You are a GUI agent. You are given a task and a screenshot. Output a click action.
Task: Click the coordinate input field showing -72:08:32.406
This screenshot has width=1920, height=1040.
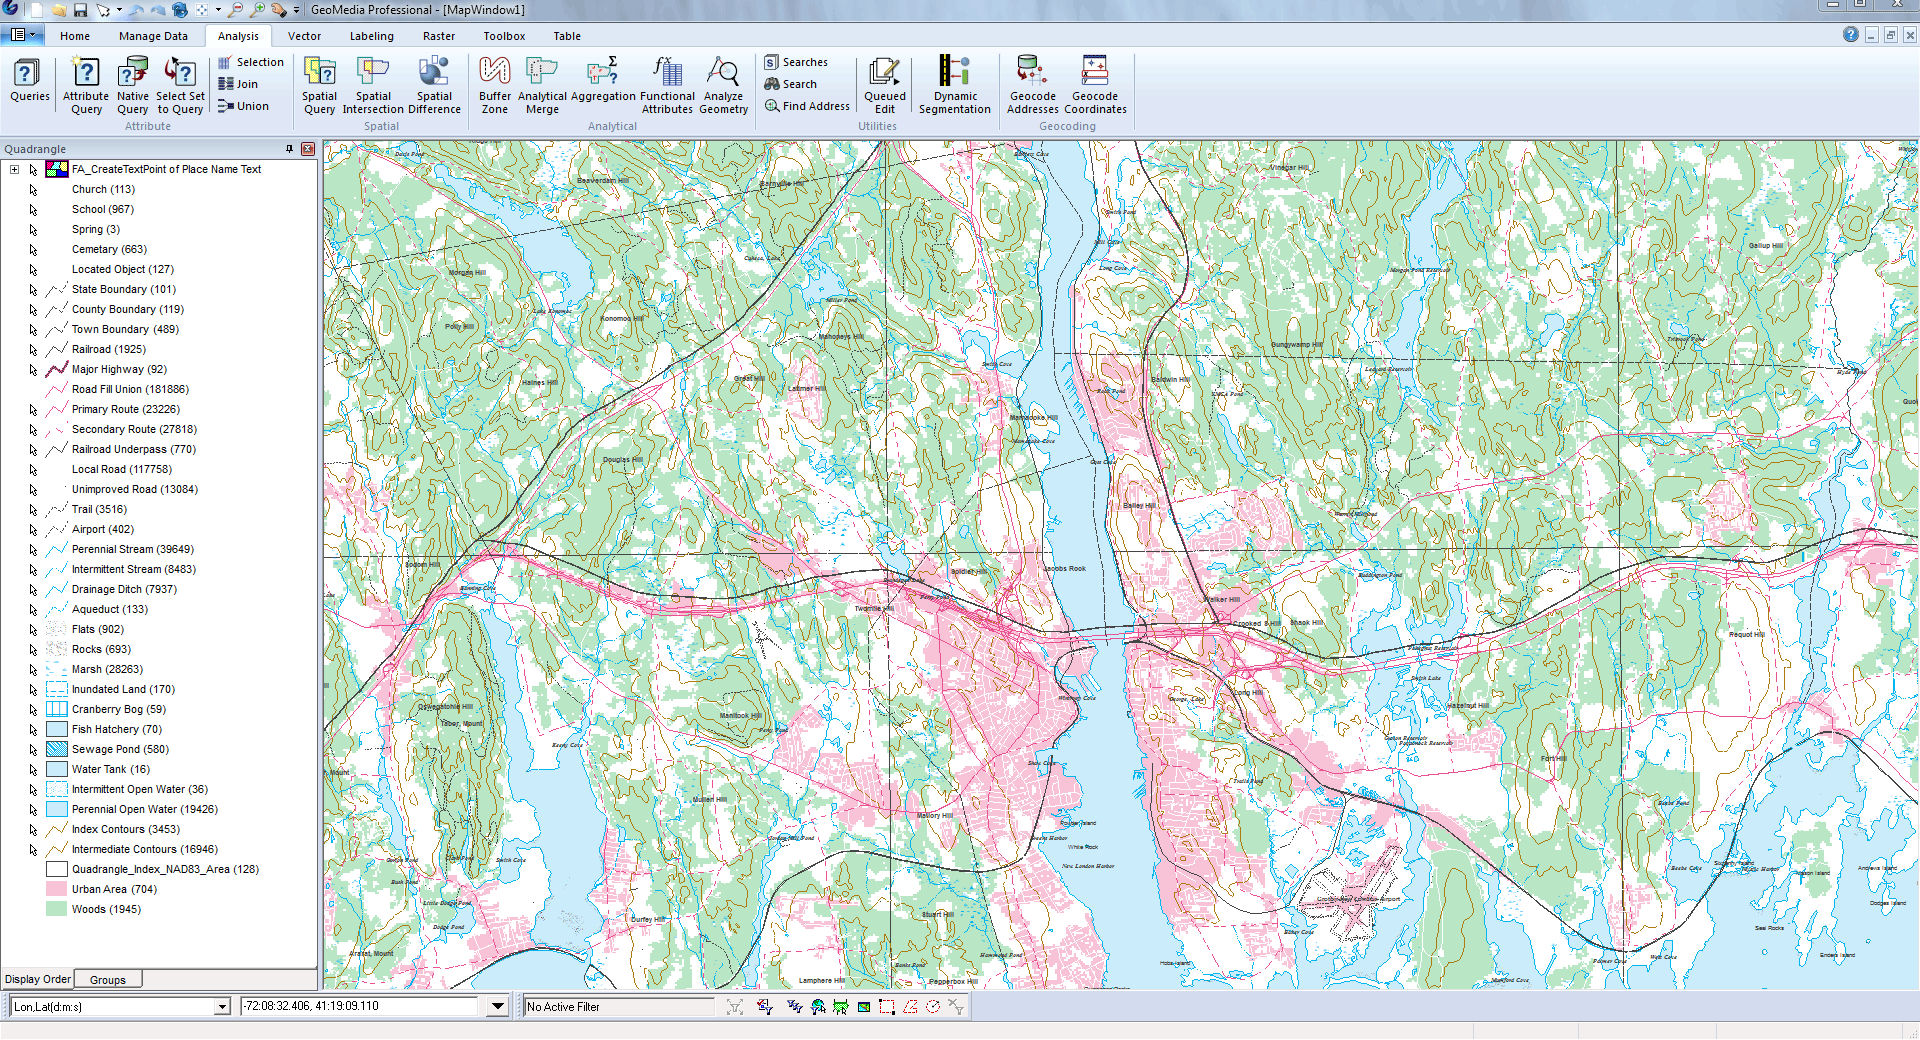pyautogui.click(x=360, y=1006)
